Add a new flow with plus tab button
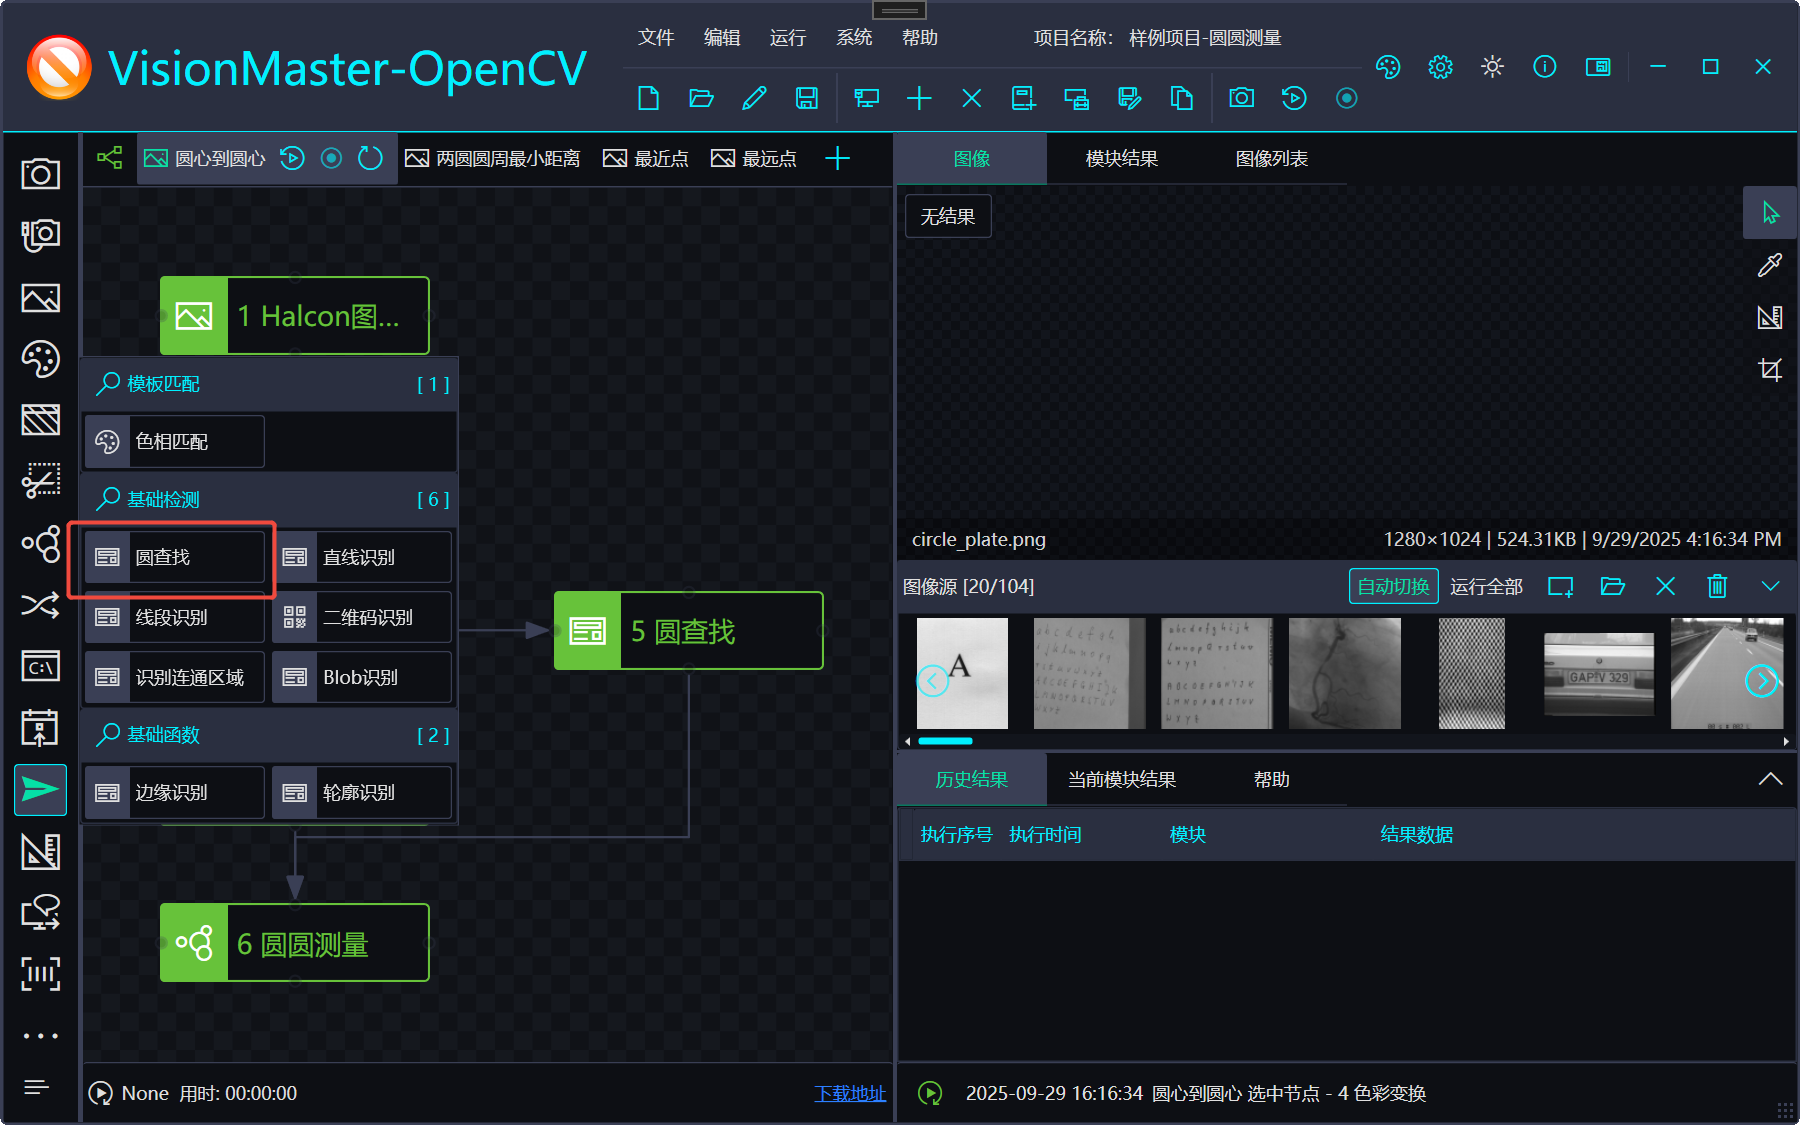1800x1125 pixels. pos(837,158)
